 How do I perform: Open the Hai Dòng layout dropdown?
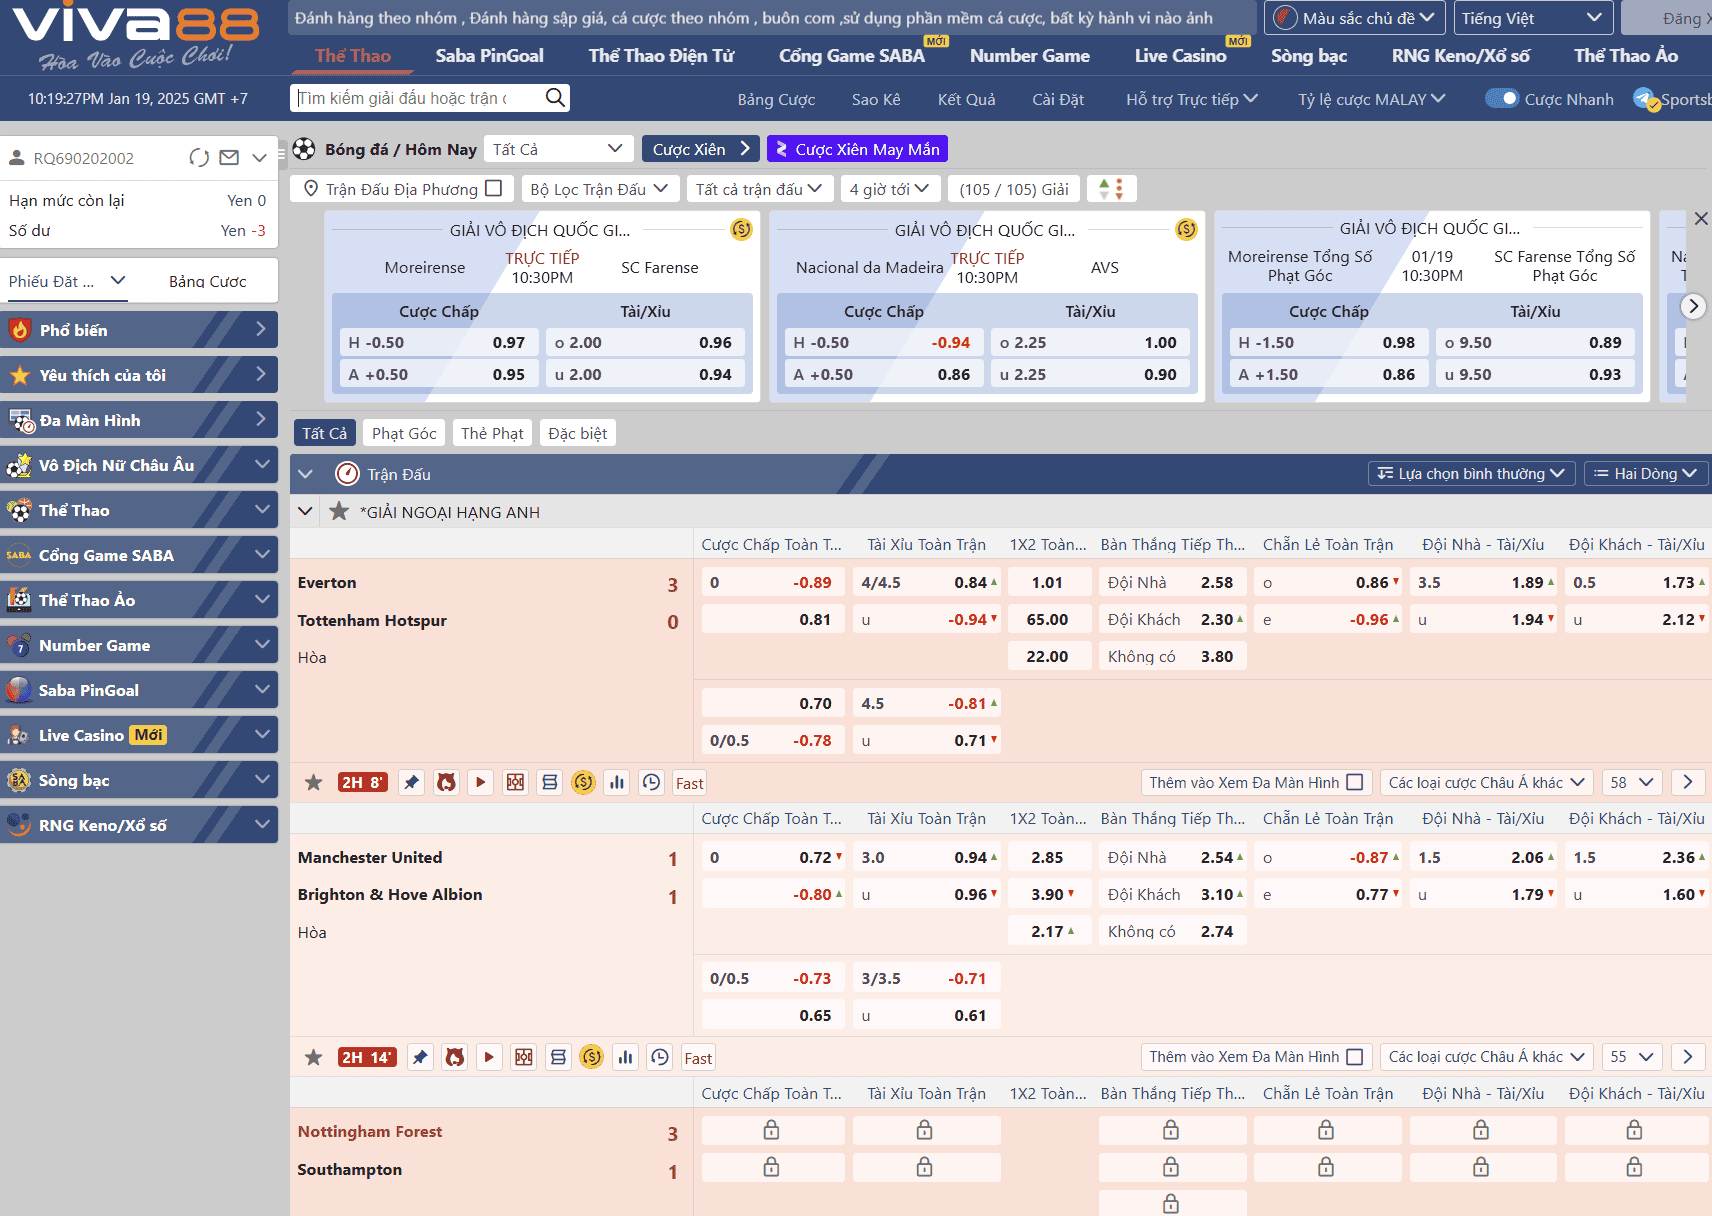pyautogui.click(x=1644, y=474)
